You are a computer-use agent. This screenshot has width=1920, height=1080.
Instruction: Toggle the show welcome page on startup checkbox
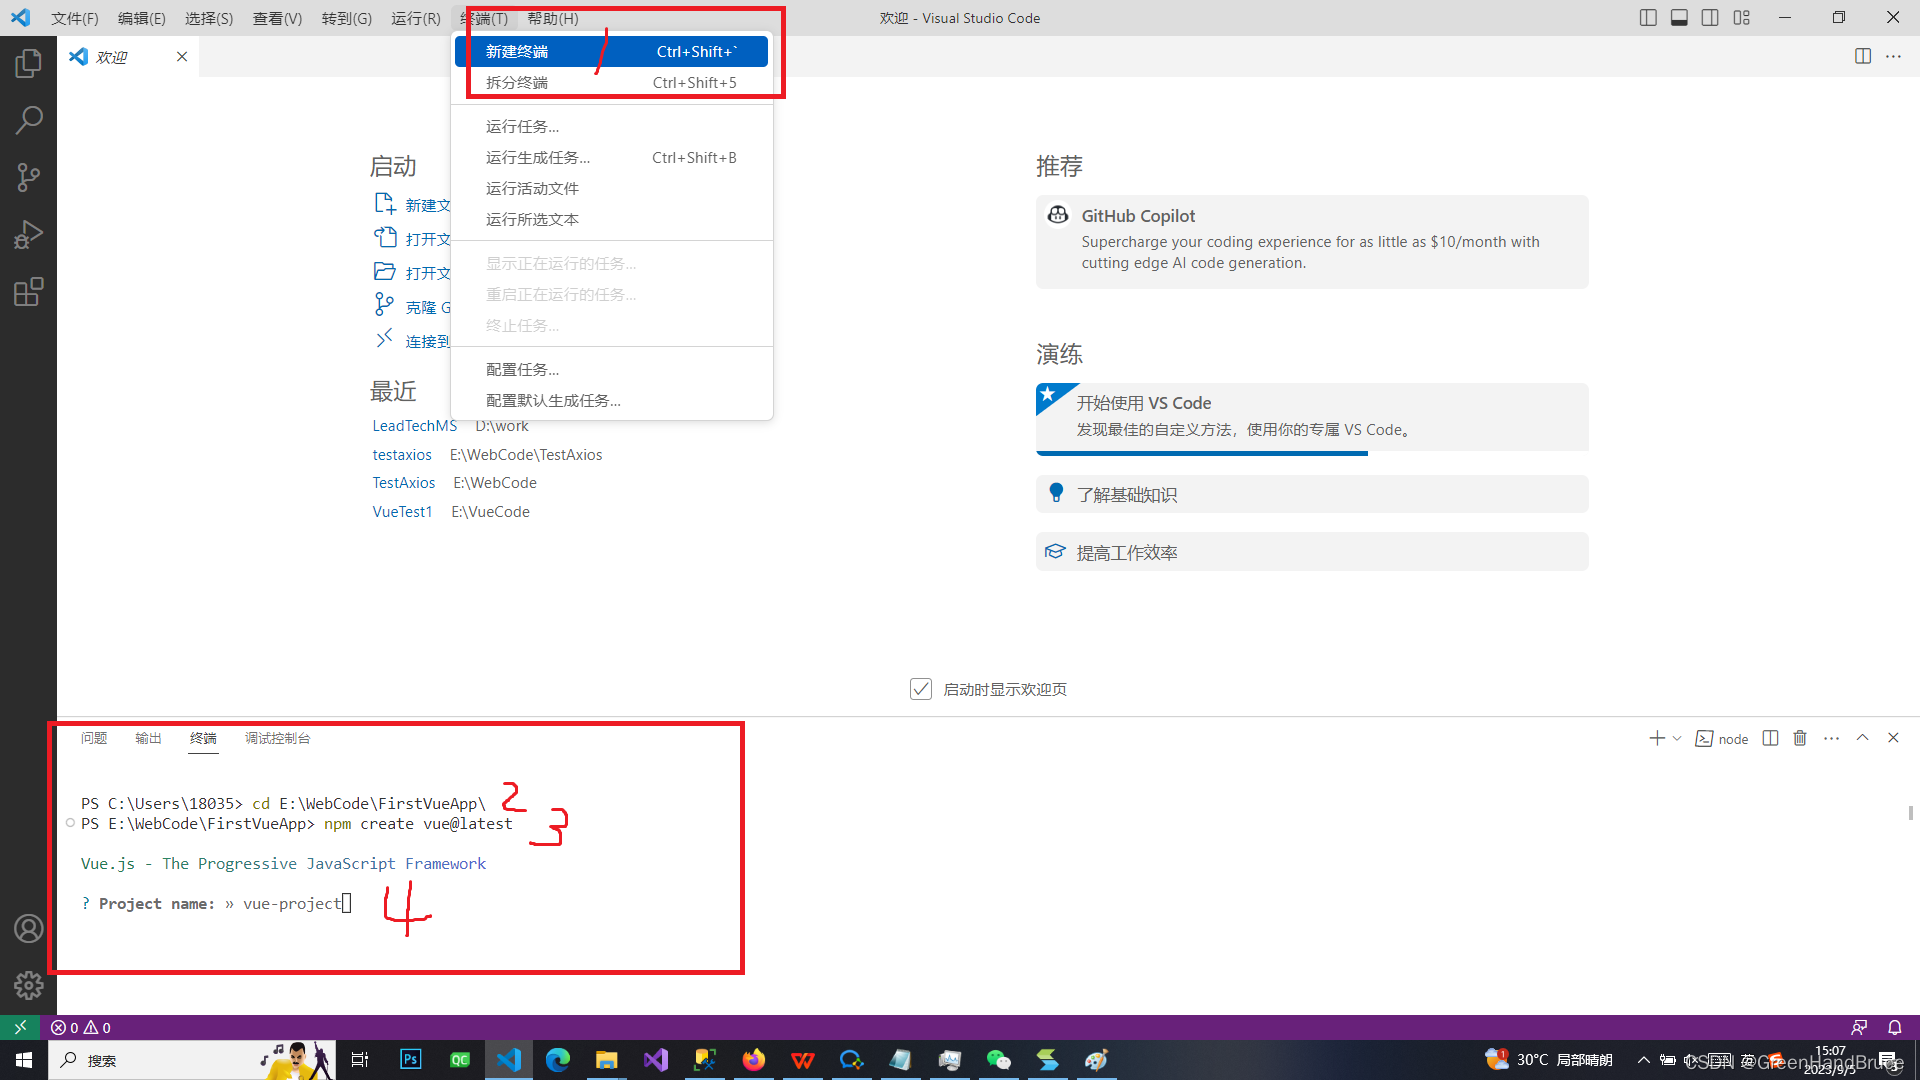[x=921, y=689]
